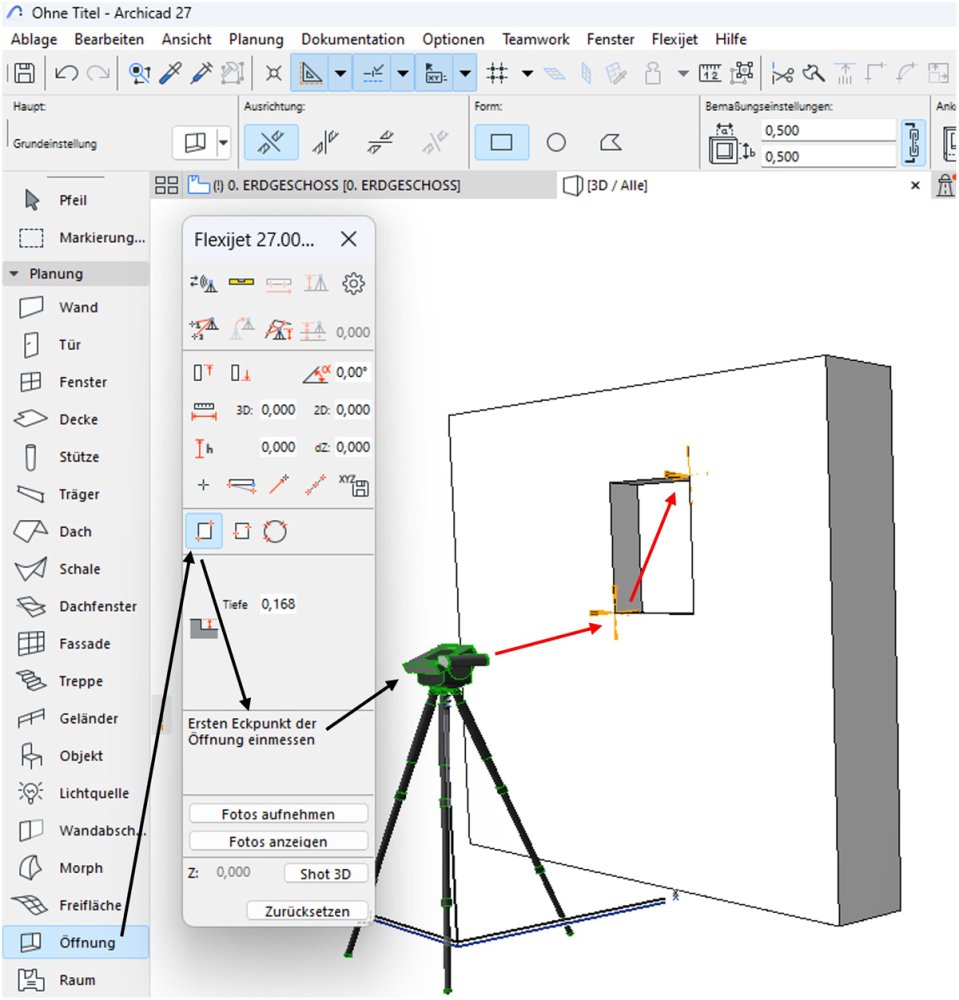The image size is (959, 1000).
Task: Close the Flexijet palette
Action: (x=349, y=239)
